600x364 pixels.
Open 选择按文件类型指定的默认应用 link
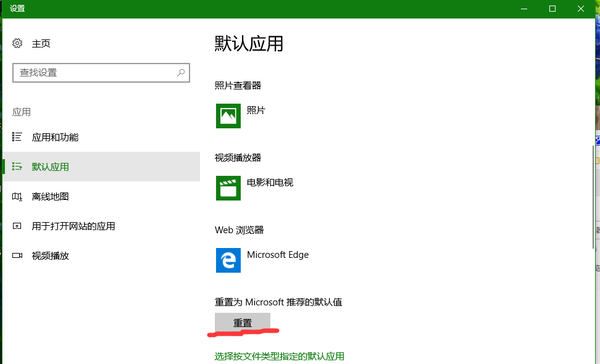279,356
